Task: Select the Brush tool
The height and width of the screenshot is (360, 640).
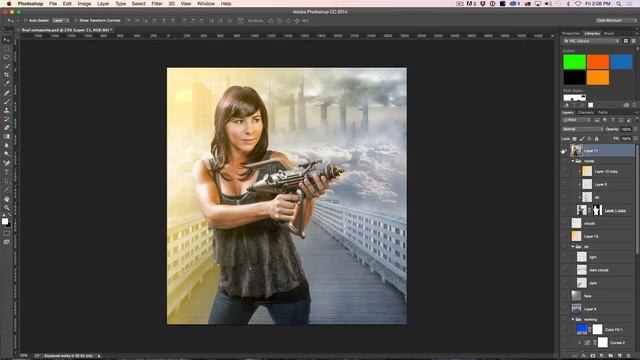Action: (x=7, y=101)
